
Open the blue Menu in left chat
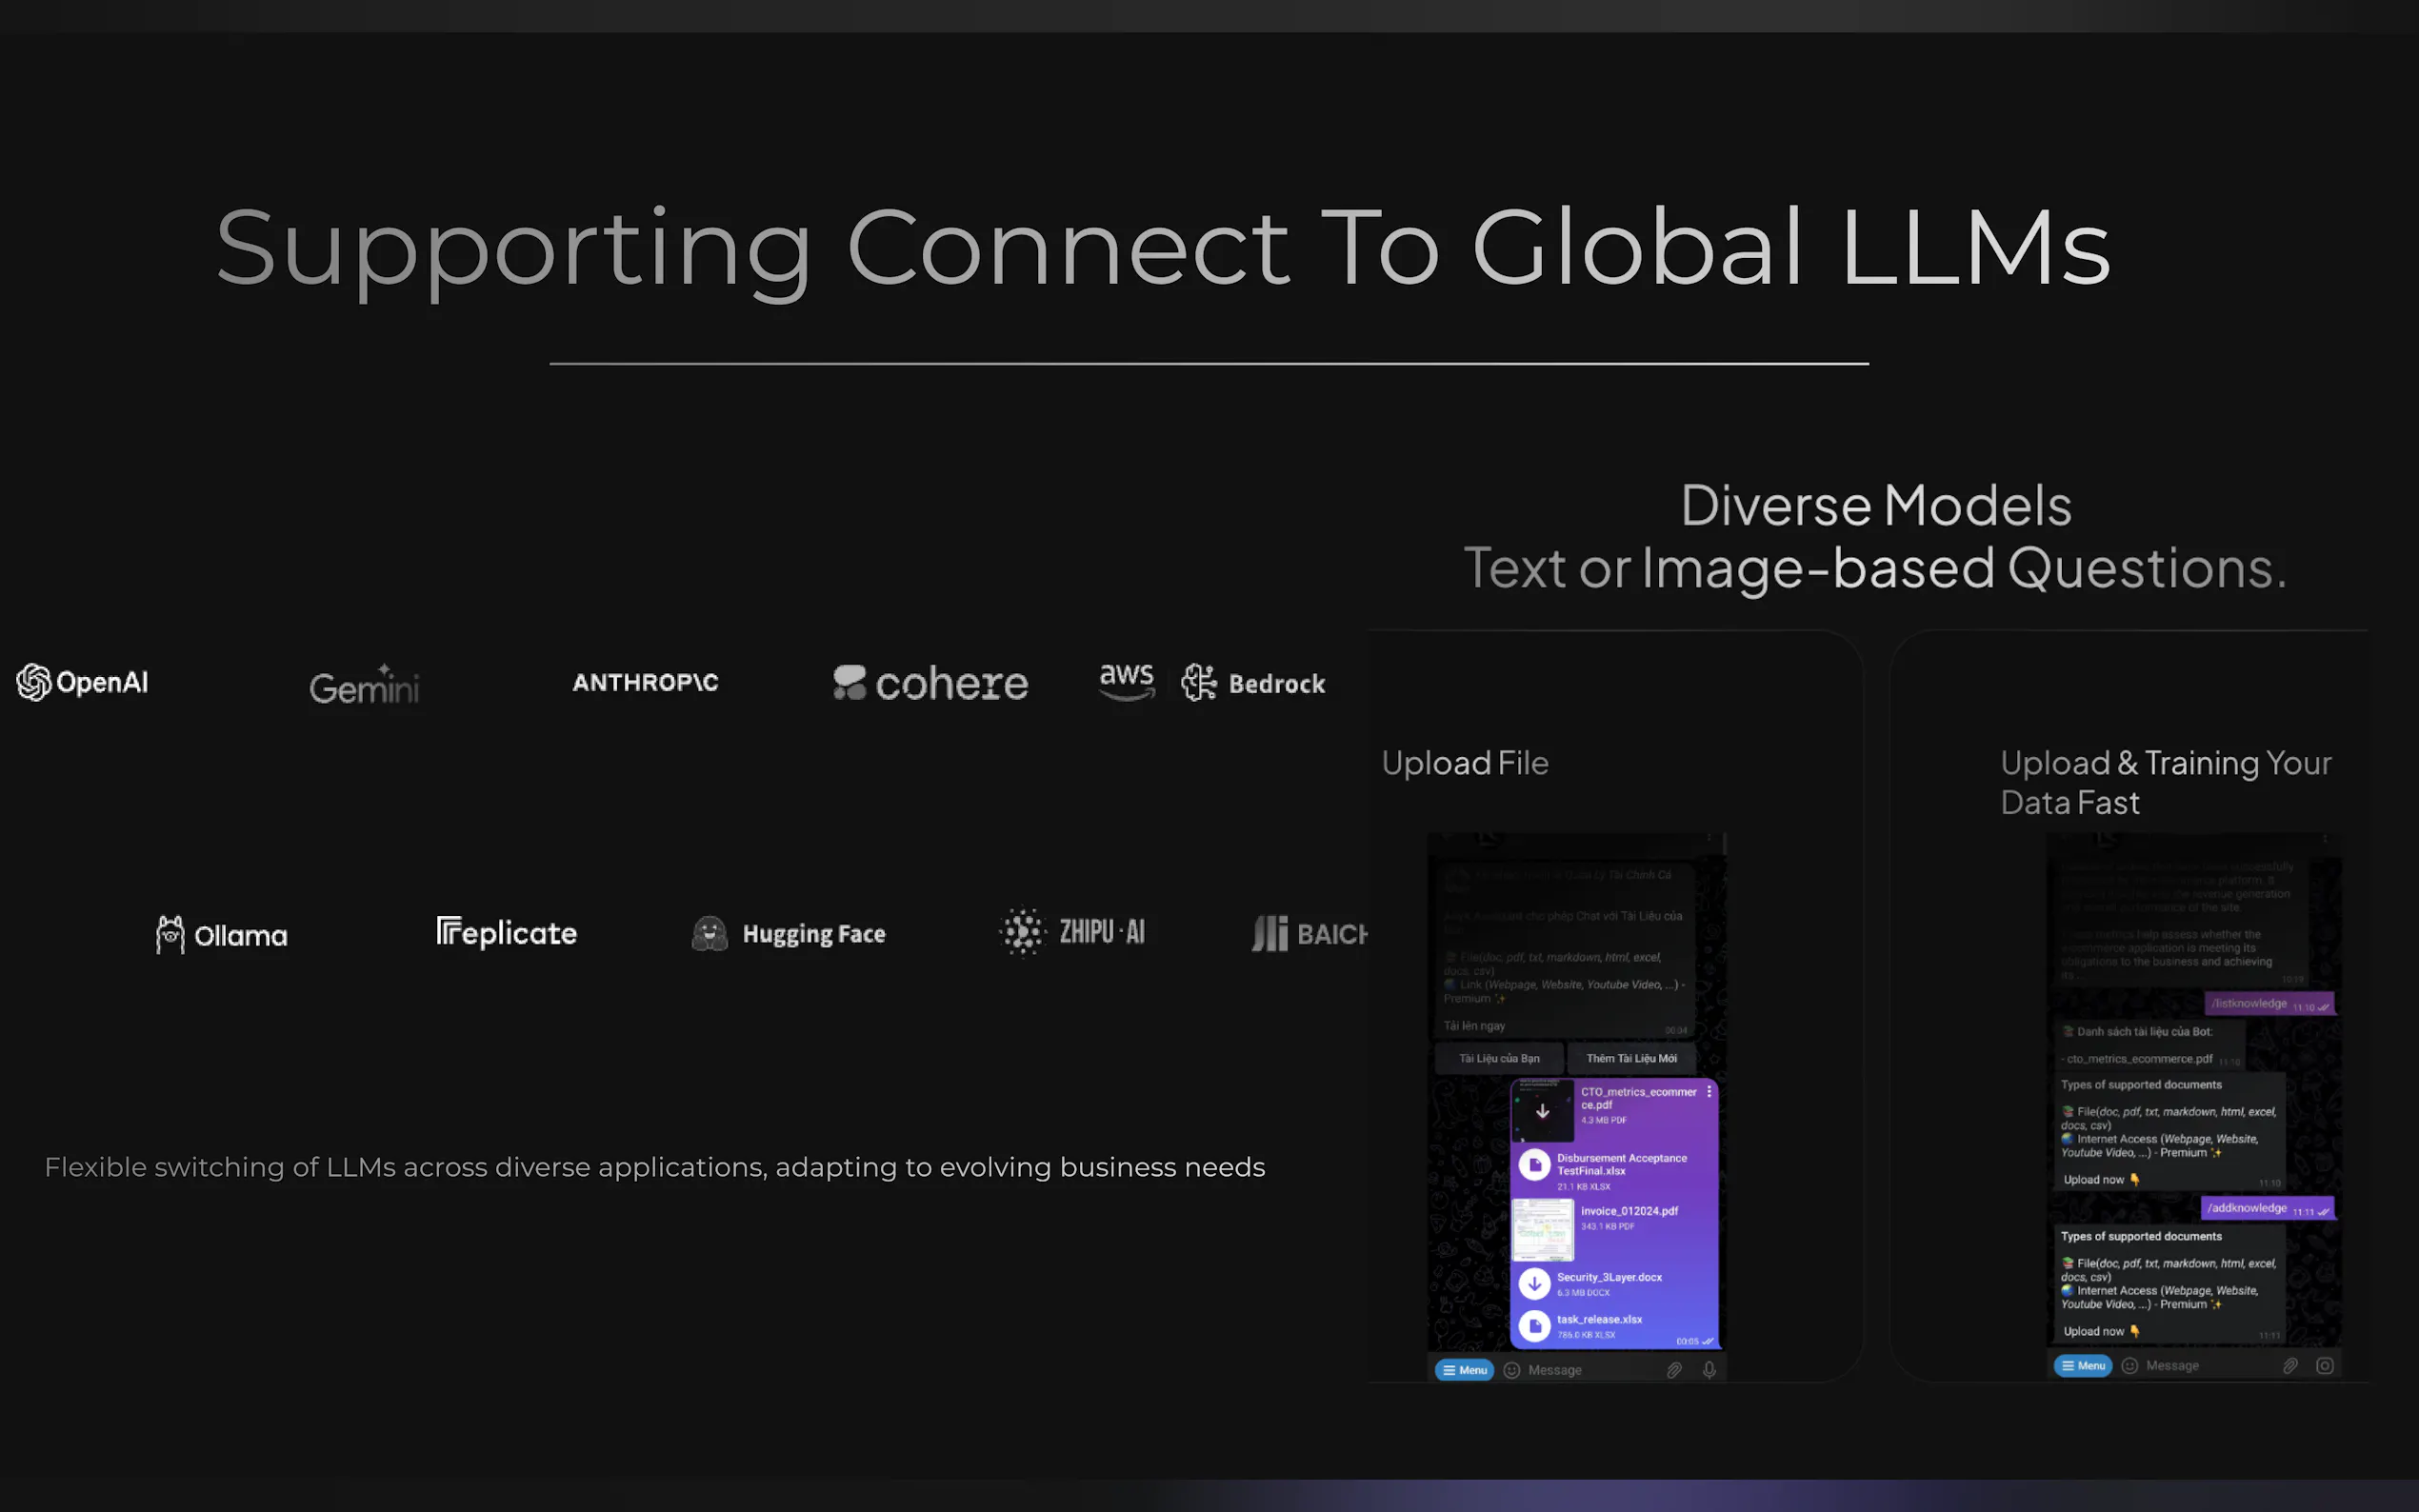point(1464,1370)
